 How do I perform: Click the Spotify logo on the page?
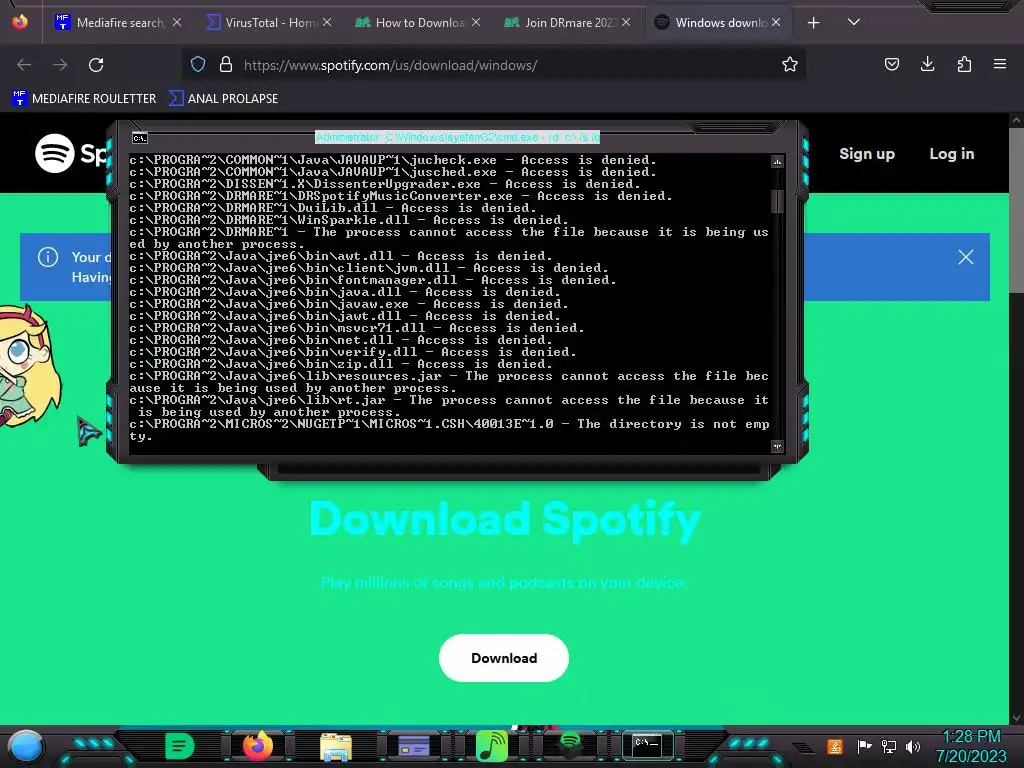click(71, 153)
